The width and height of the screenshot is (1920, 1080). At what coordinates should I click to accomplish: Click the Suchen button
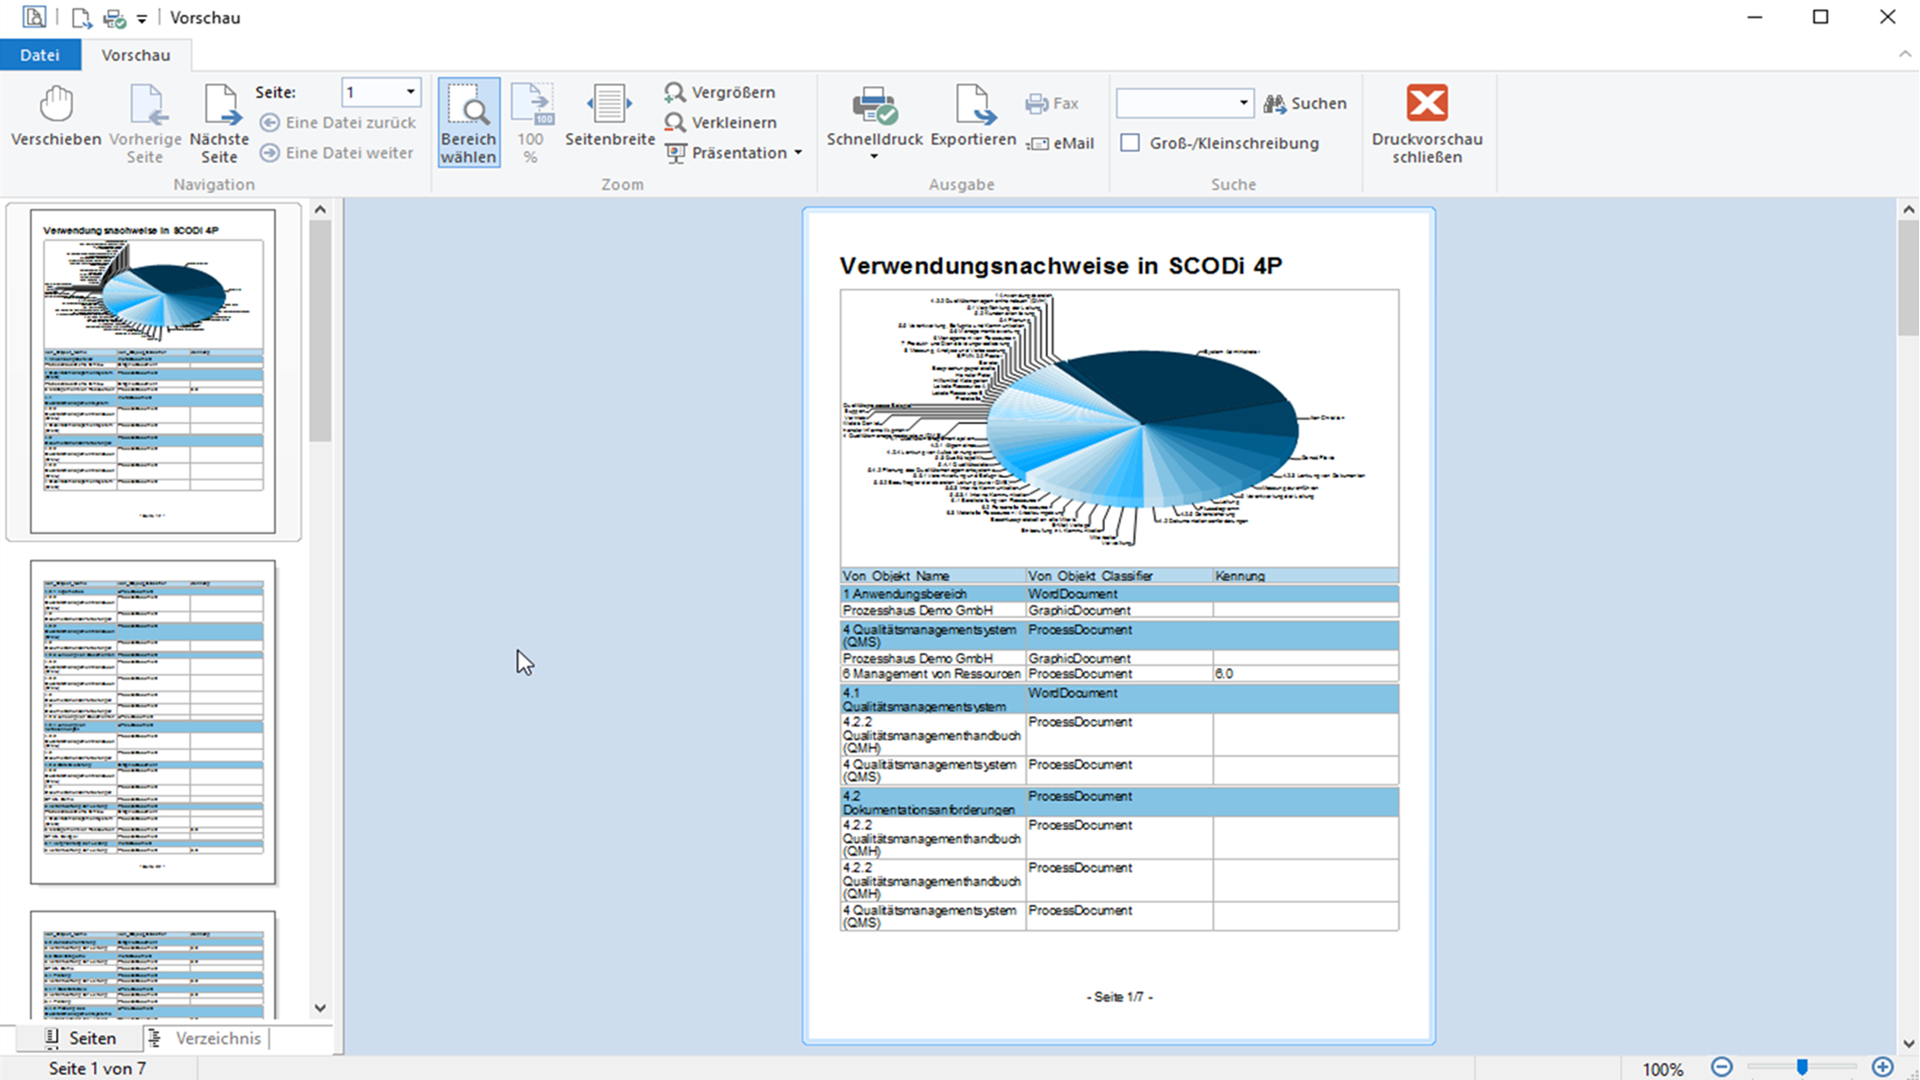(x=1305, y=103)
